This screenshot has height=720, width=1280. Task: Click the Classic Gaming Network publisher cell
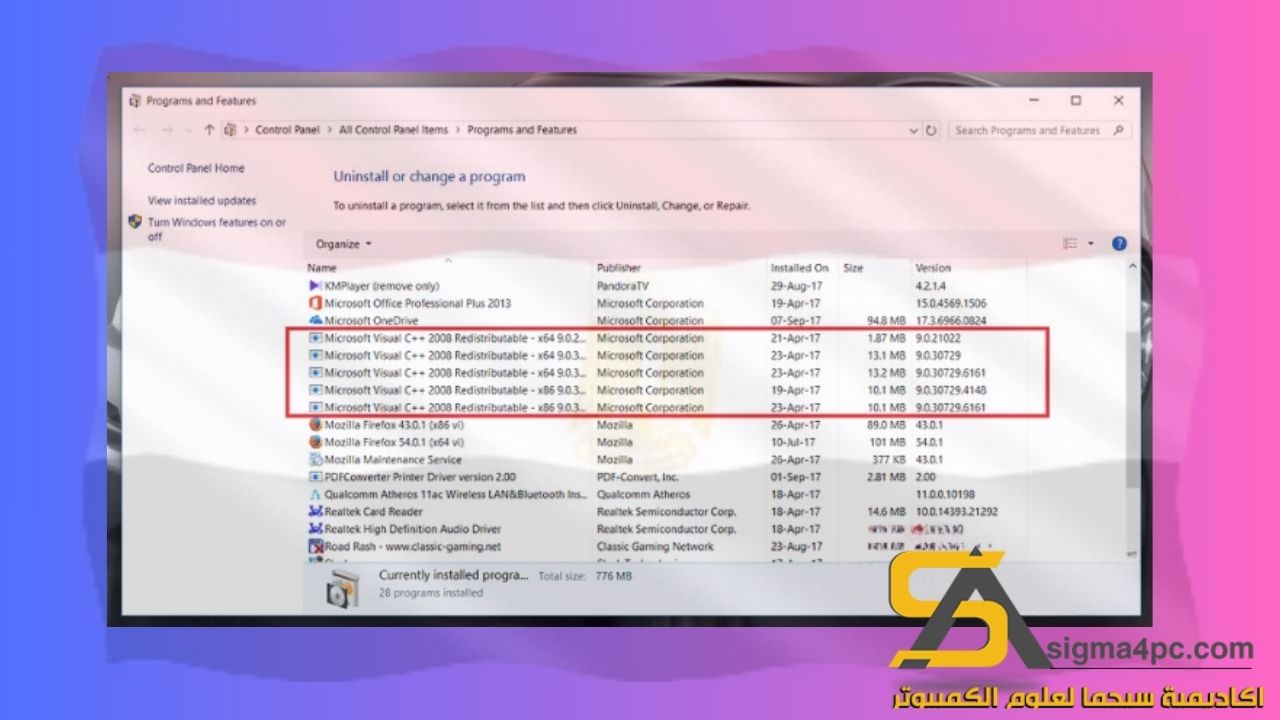pos(655,546)
